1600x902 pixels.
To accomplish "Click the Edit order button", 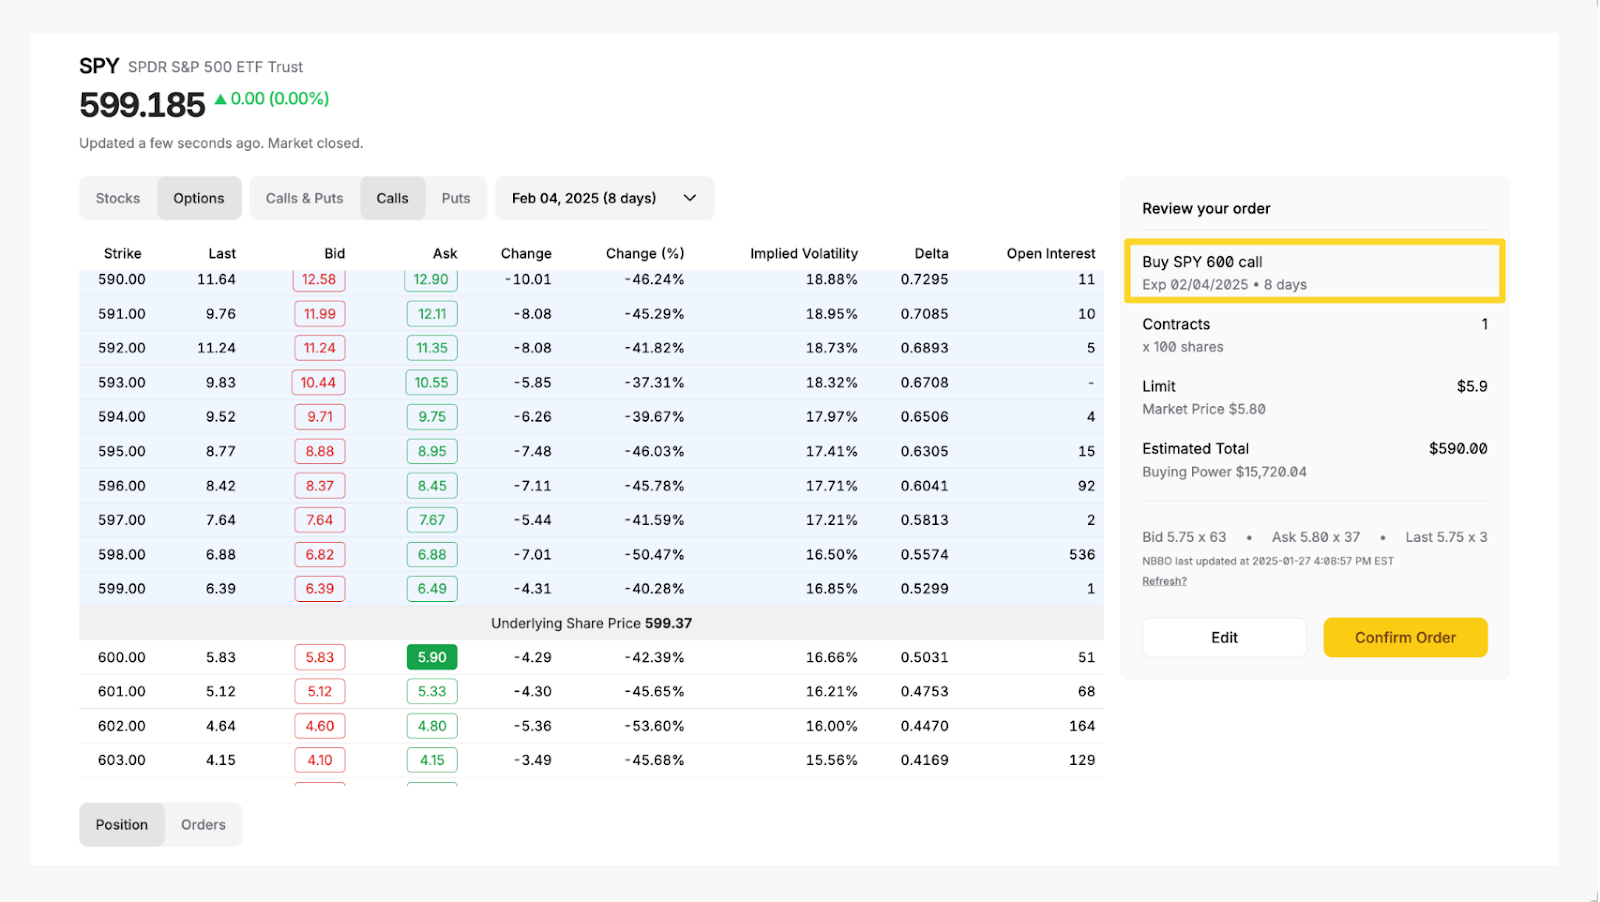I will tap(1224, 637).
